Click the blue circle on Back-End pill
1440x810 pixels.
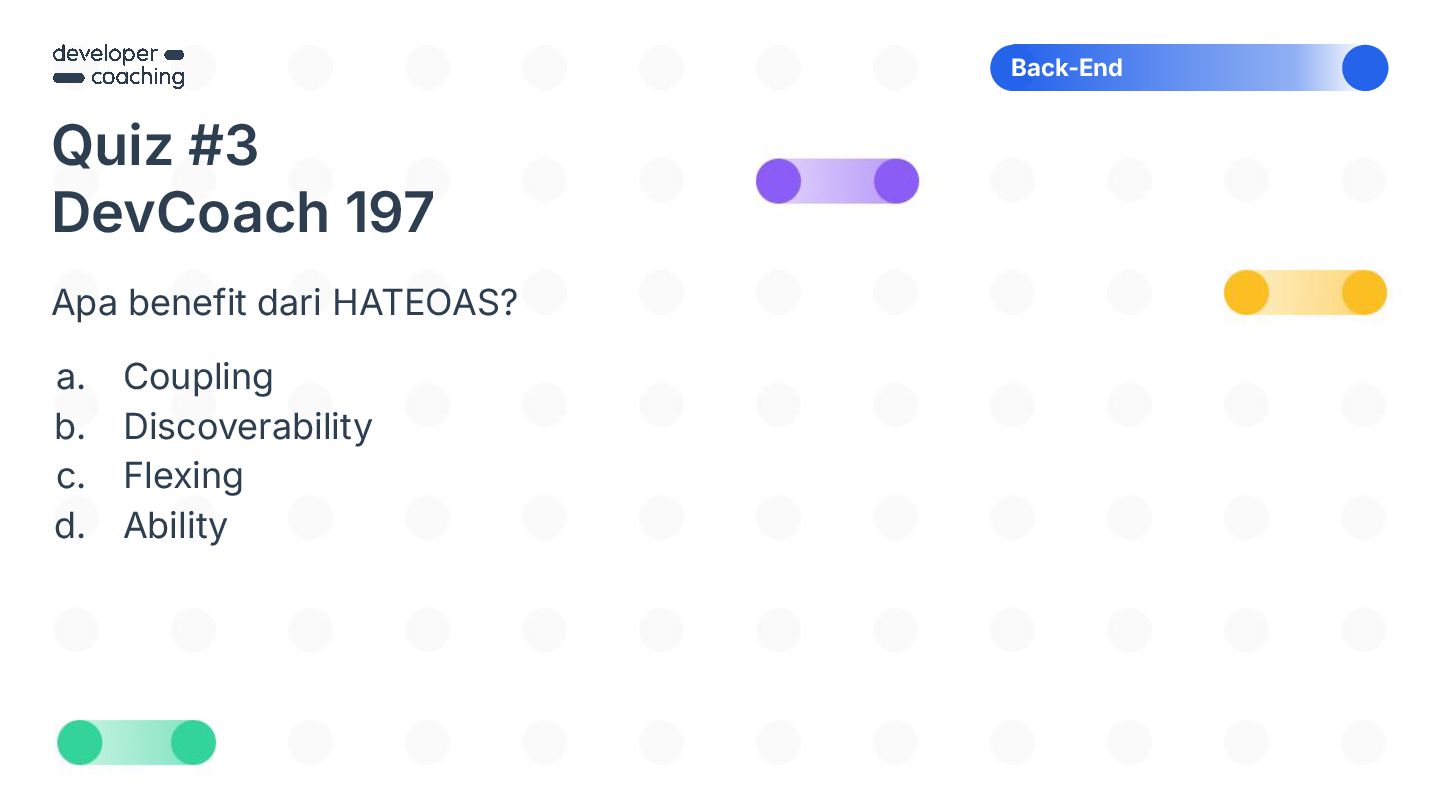pyautogui.click(x=1364, y=68)
